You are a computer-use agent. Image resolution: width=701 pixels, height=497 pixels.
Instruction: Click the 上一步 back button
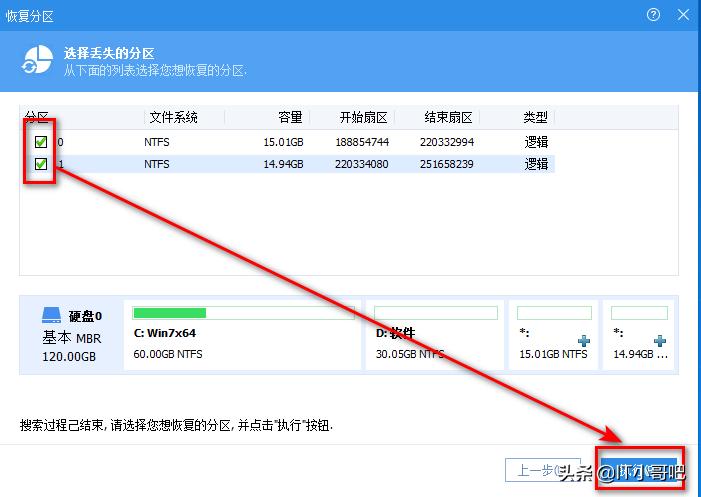pos(543,470)
